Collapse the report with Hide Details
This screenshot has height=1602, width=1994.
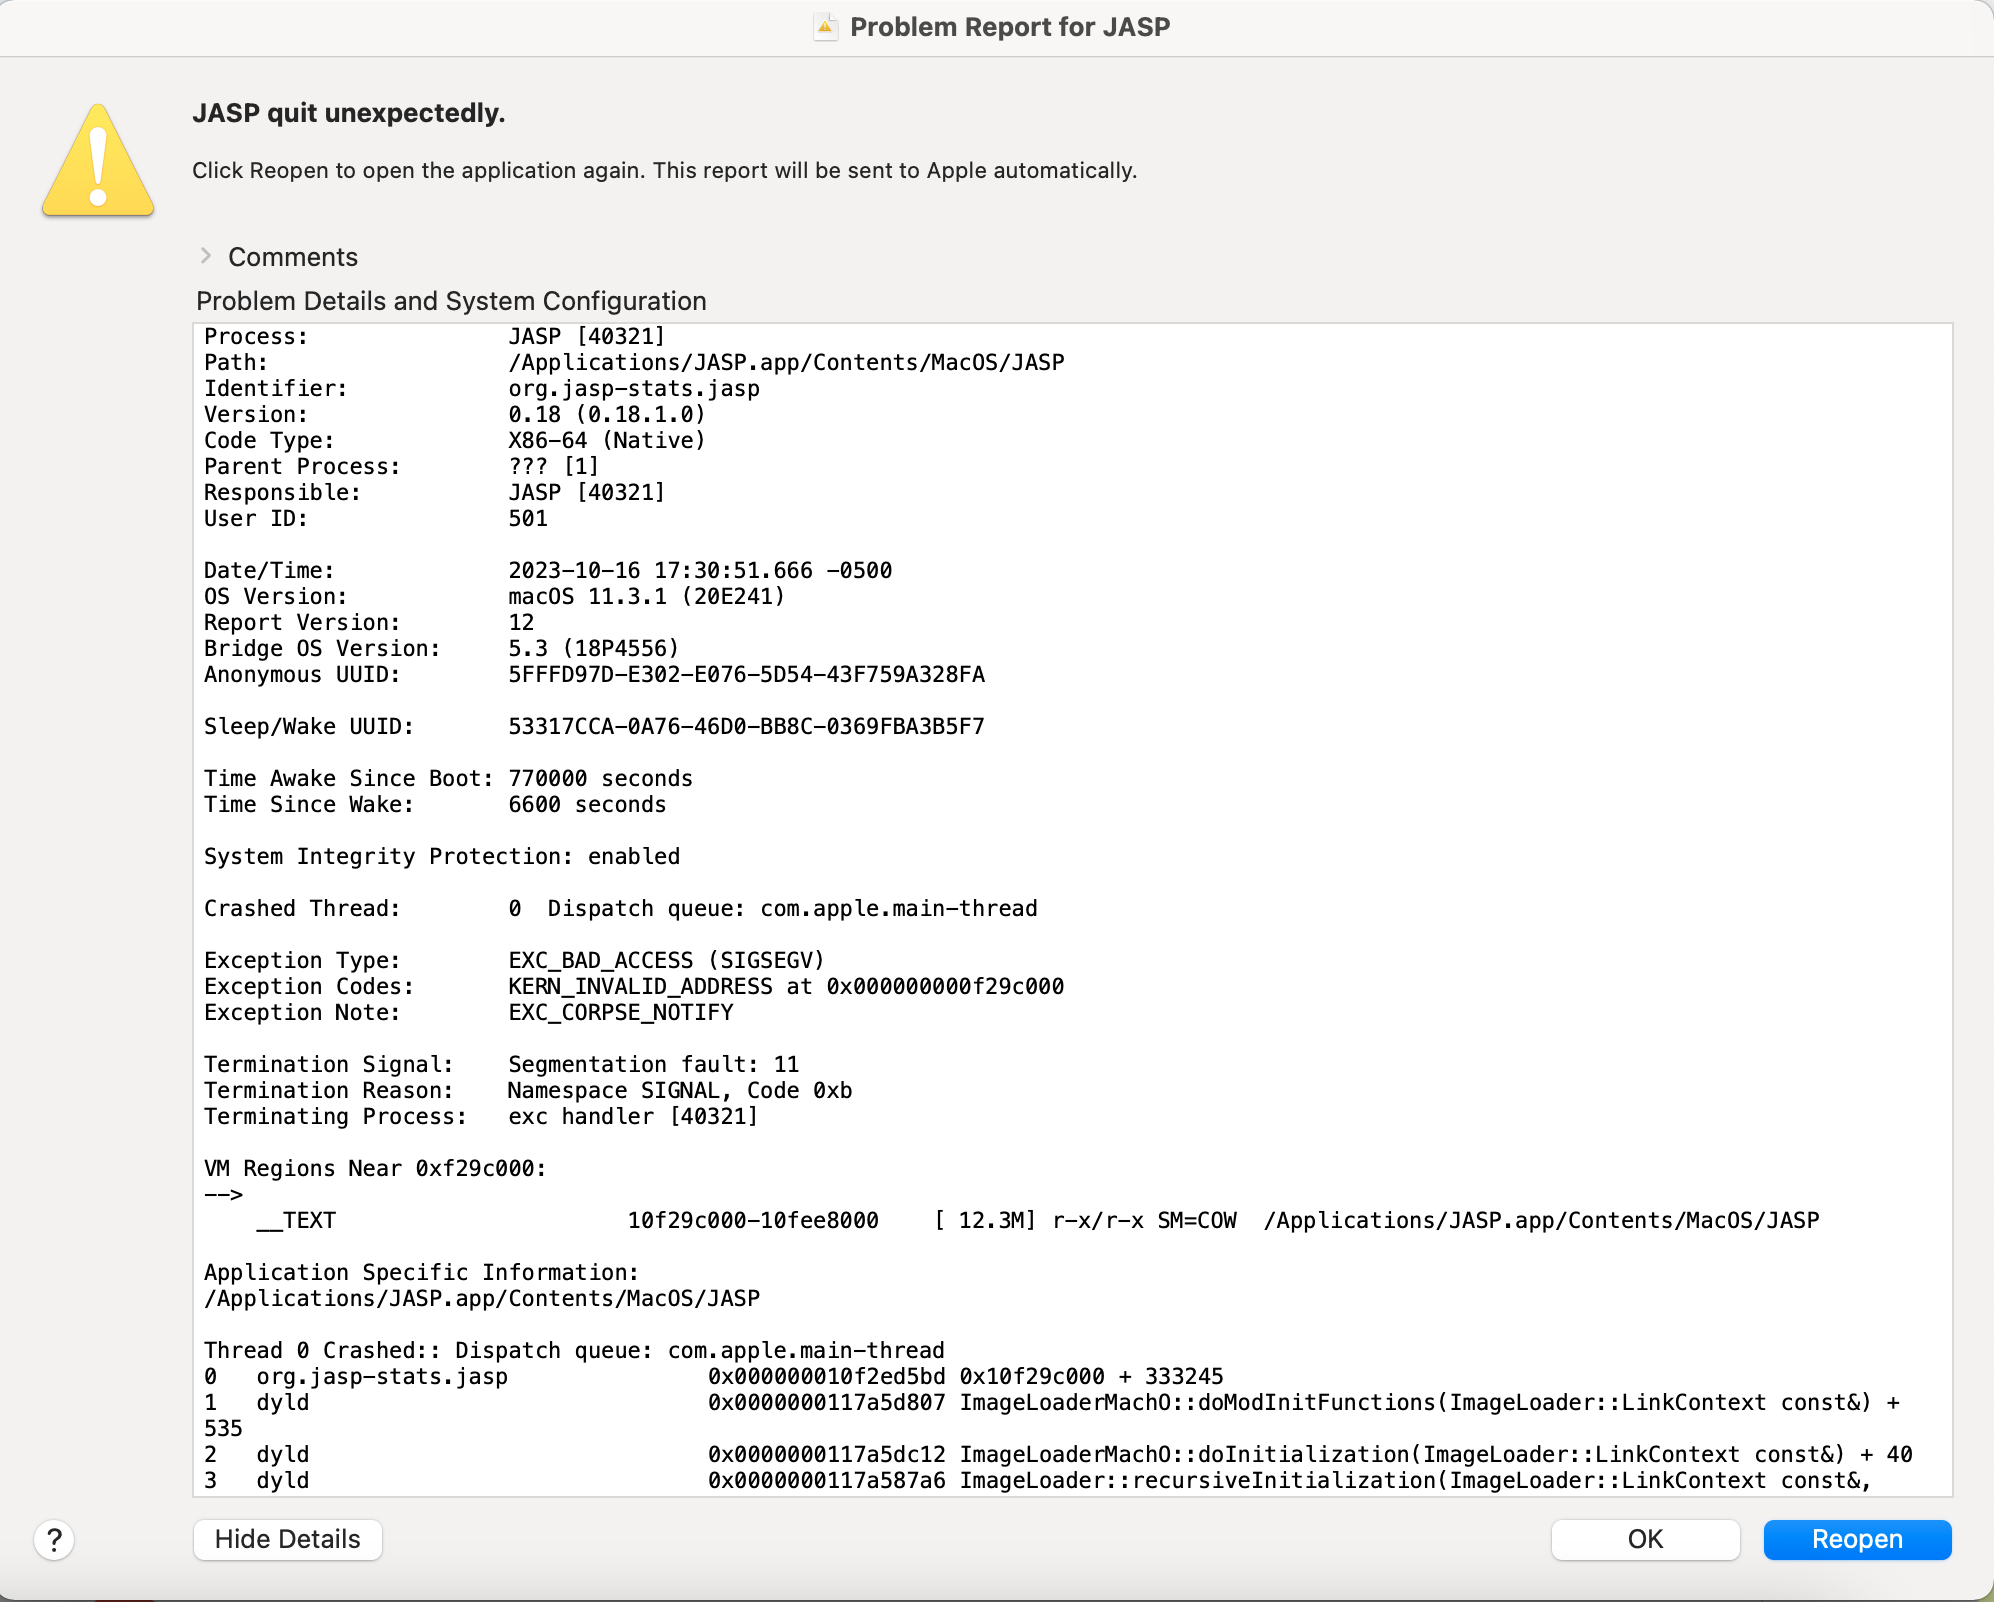click(x=287, y=1539)
